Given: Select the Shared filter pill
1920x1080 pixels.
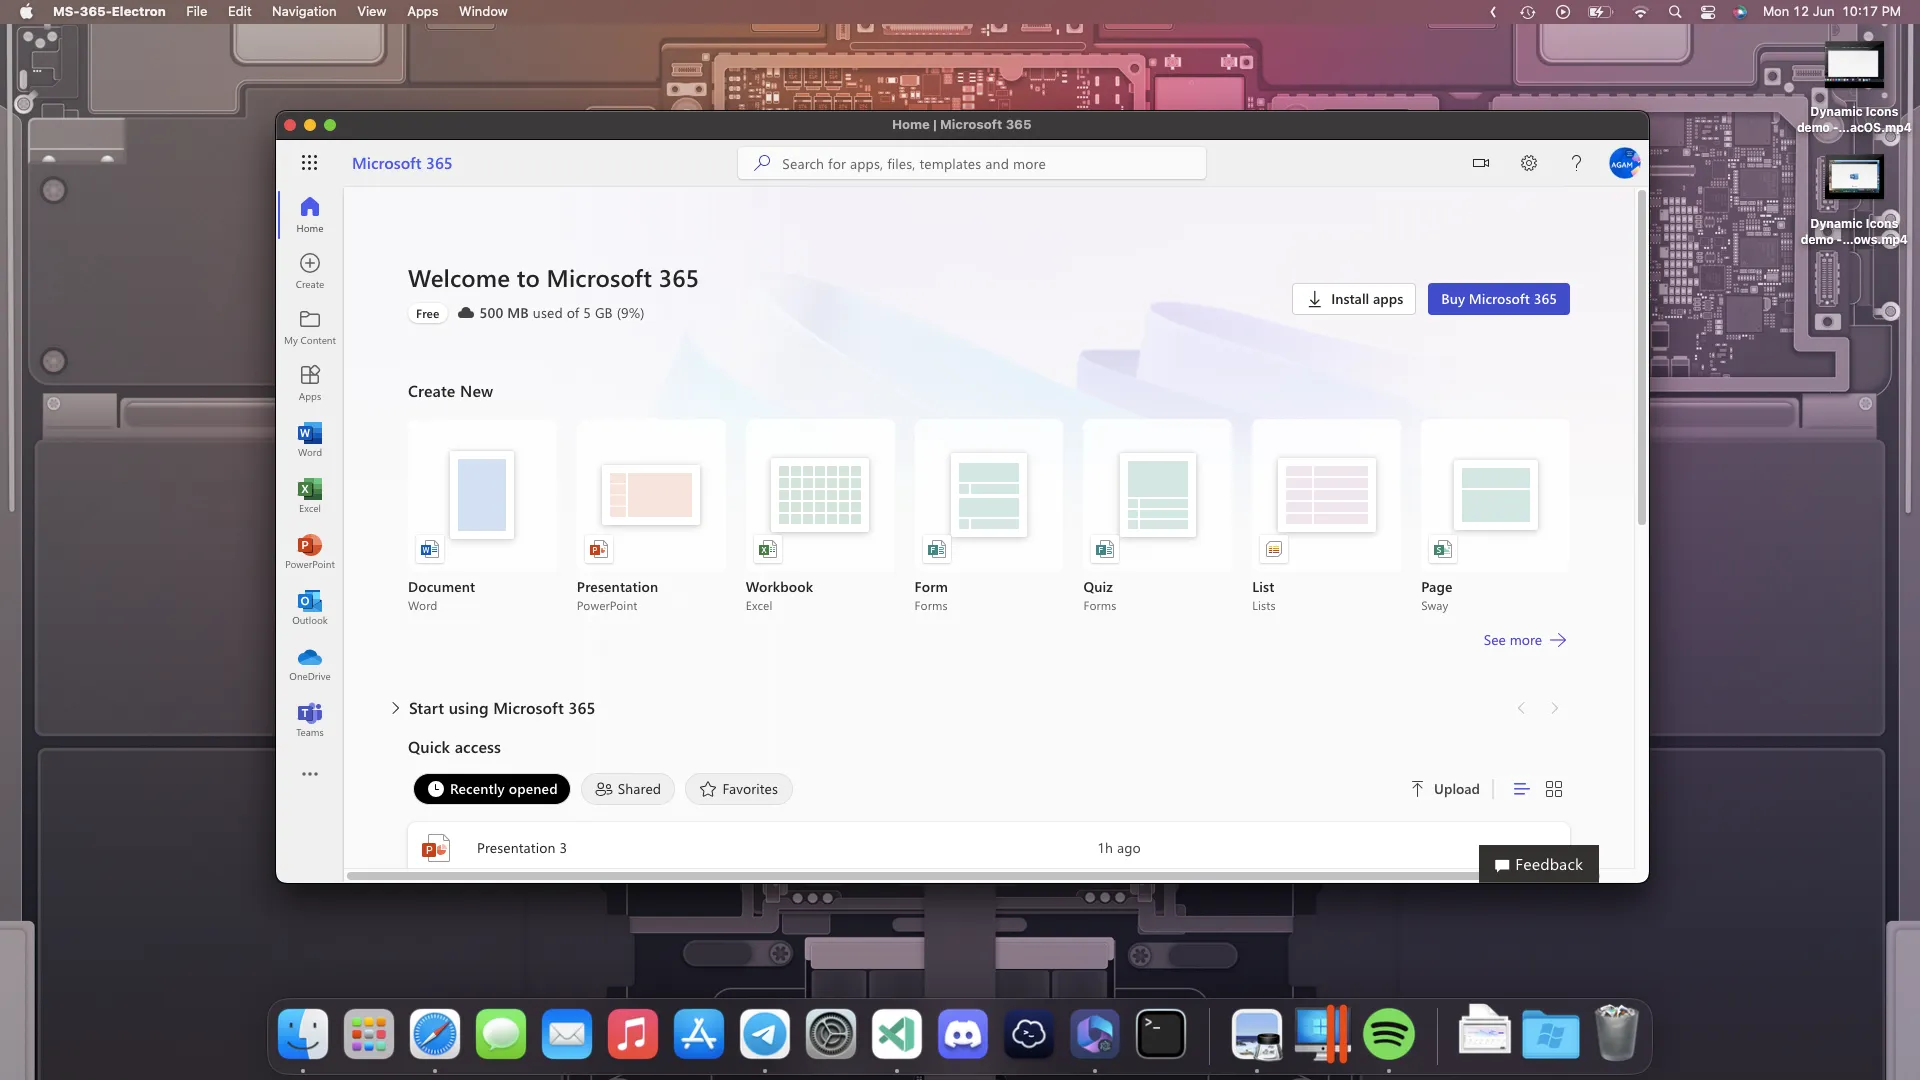Looking at the screenshot, I should click(627, 788).
